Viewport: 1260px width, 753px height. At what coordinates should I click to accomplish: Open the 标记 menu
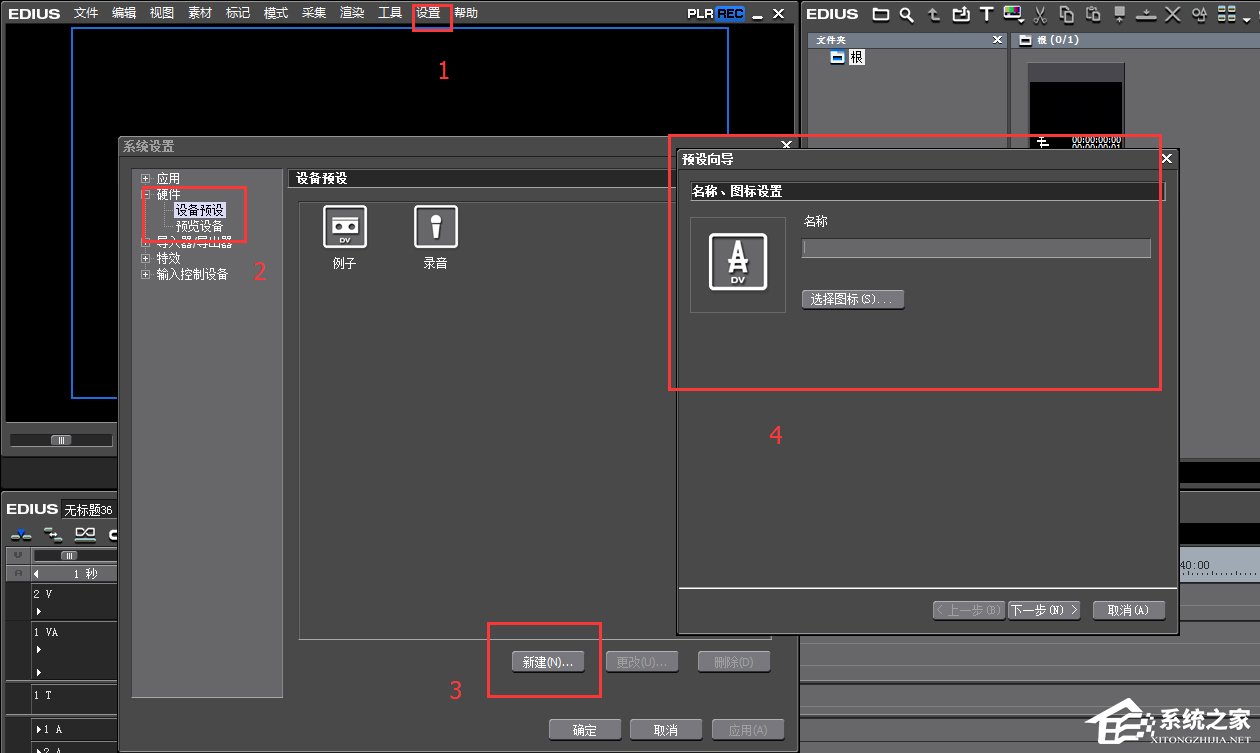coord(238,13)
